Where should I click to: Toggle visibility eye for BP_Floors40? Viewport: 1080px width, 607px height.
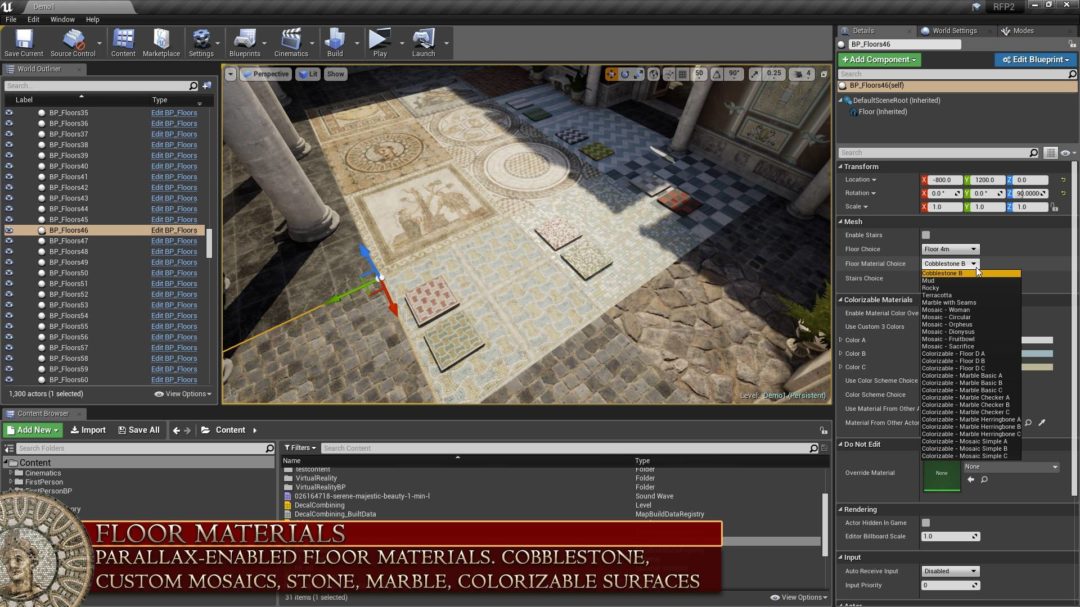point(9,166)
